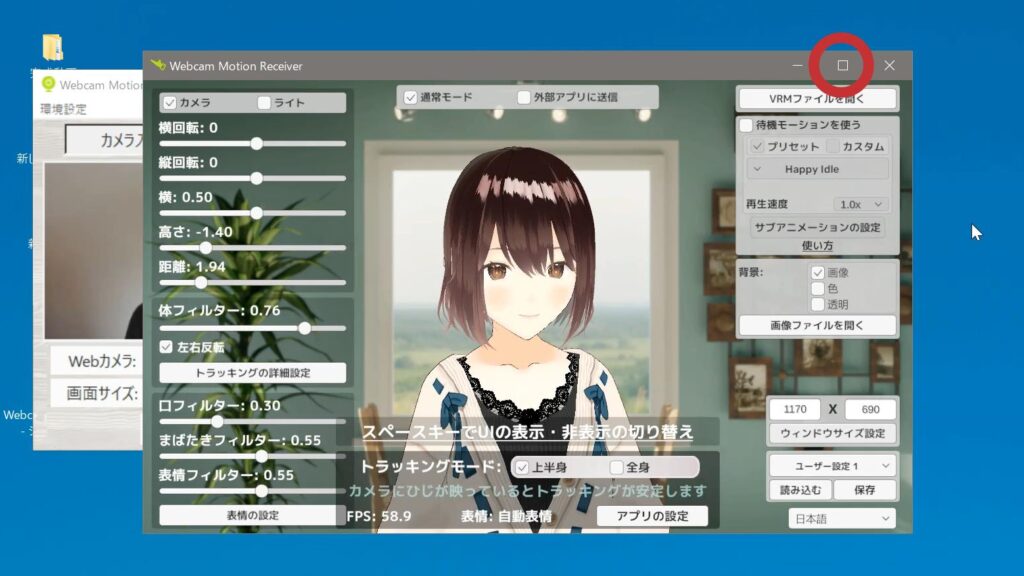Click the 体フィルター slider handle

304,328
